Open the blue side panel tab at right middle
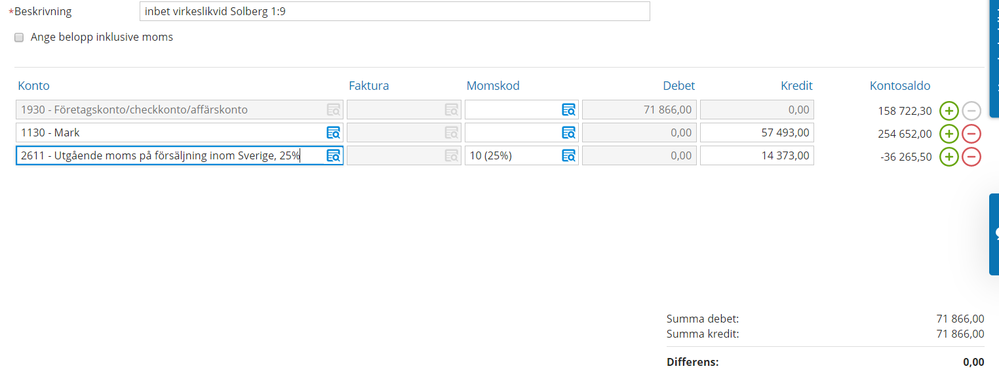The width and height of the screenshot is (999, 381). pos(994,234)
